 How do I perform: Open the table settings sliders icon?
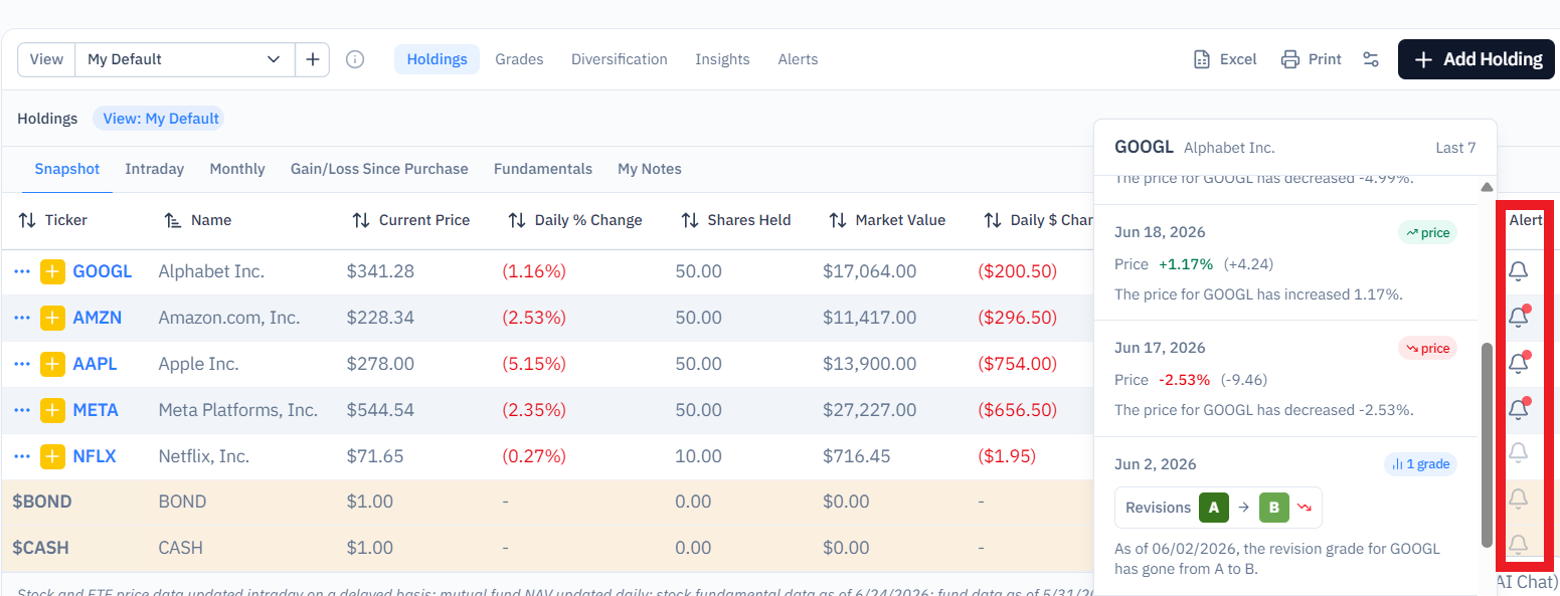pos(1371,59)
